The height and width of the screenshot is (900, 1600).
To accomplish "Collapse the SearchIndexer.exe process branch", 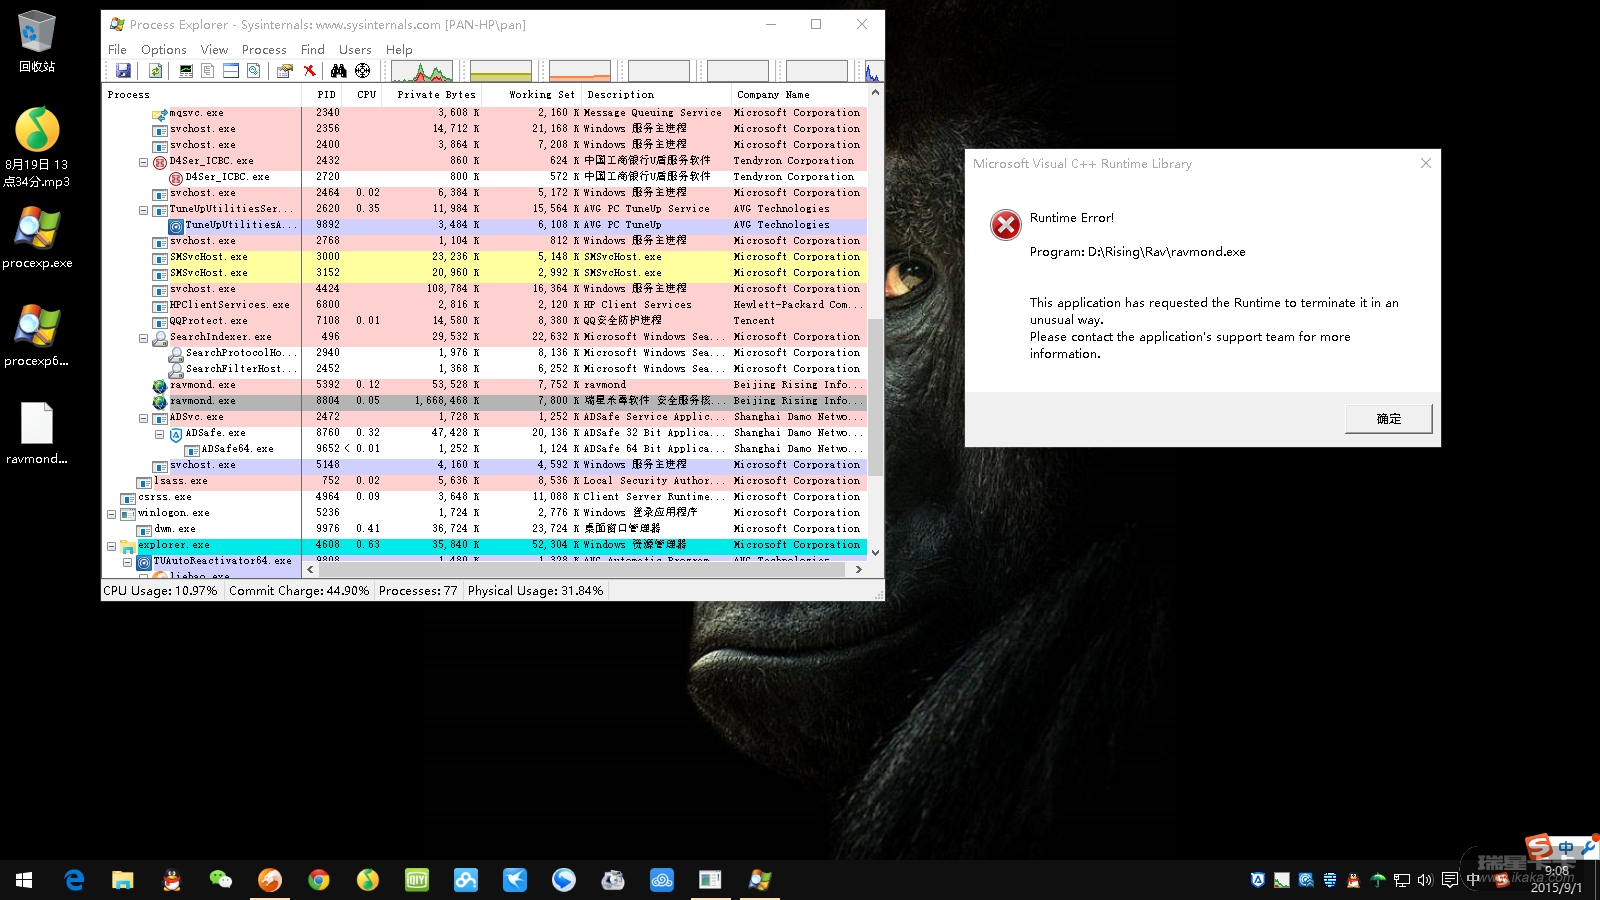I will 143,338.
